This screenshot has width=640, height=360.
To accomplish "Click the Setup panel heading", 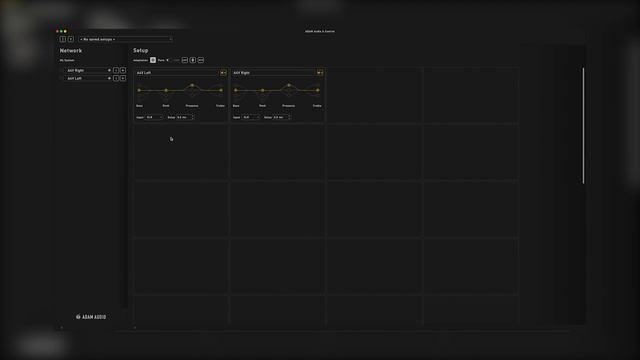I will [x=140, y=50].
